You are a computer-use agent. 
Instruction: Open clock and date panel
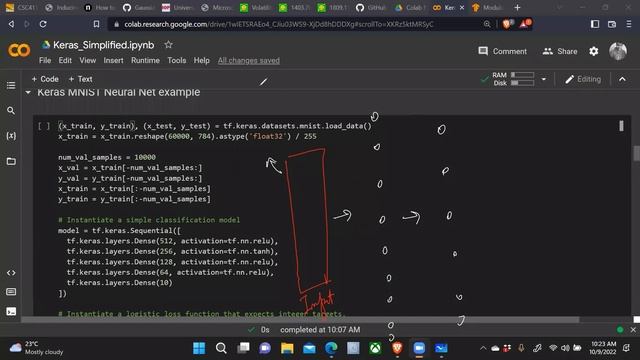click(602, 348)
